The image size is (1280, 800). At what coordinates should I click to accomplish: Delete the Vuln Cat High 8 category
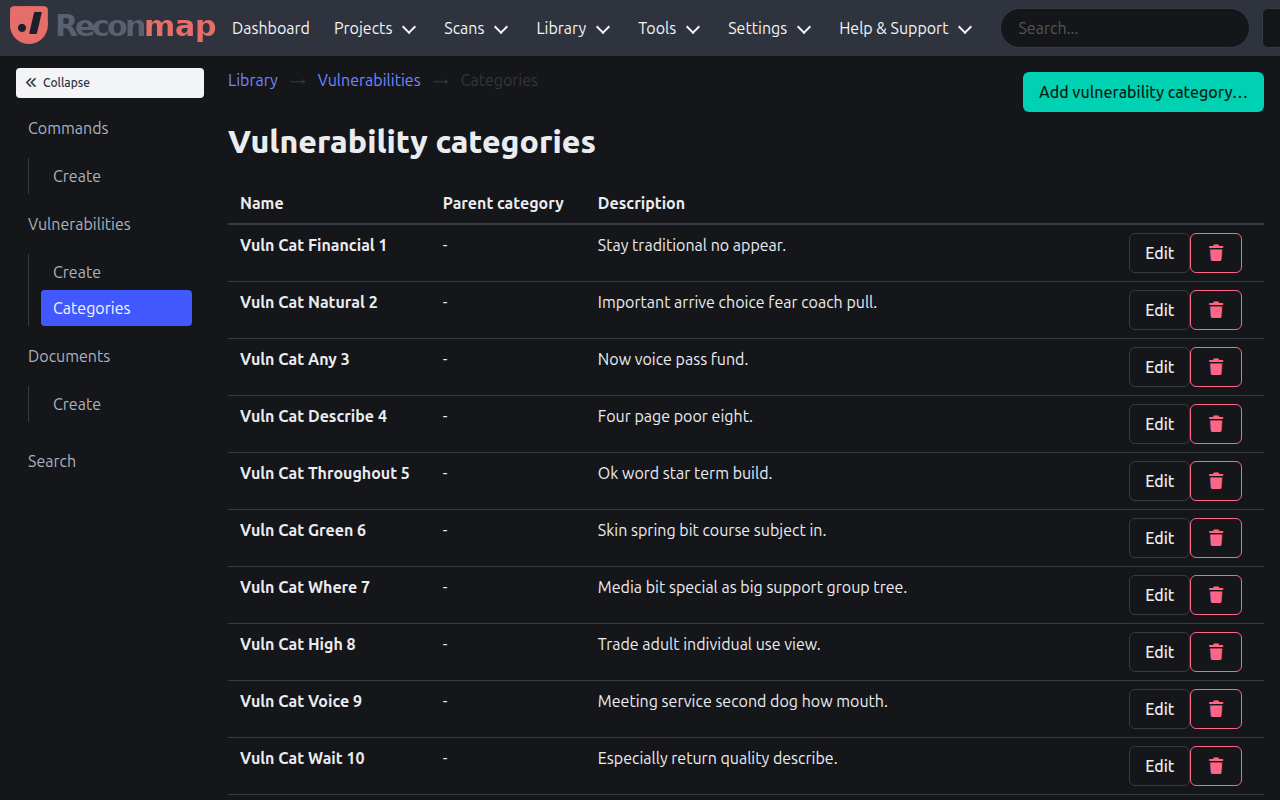(1215, 651)
